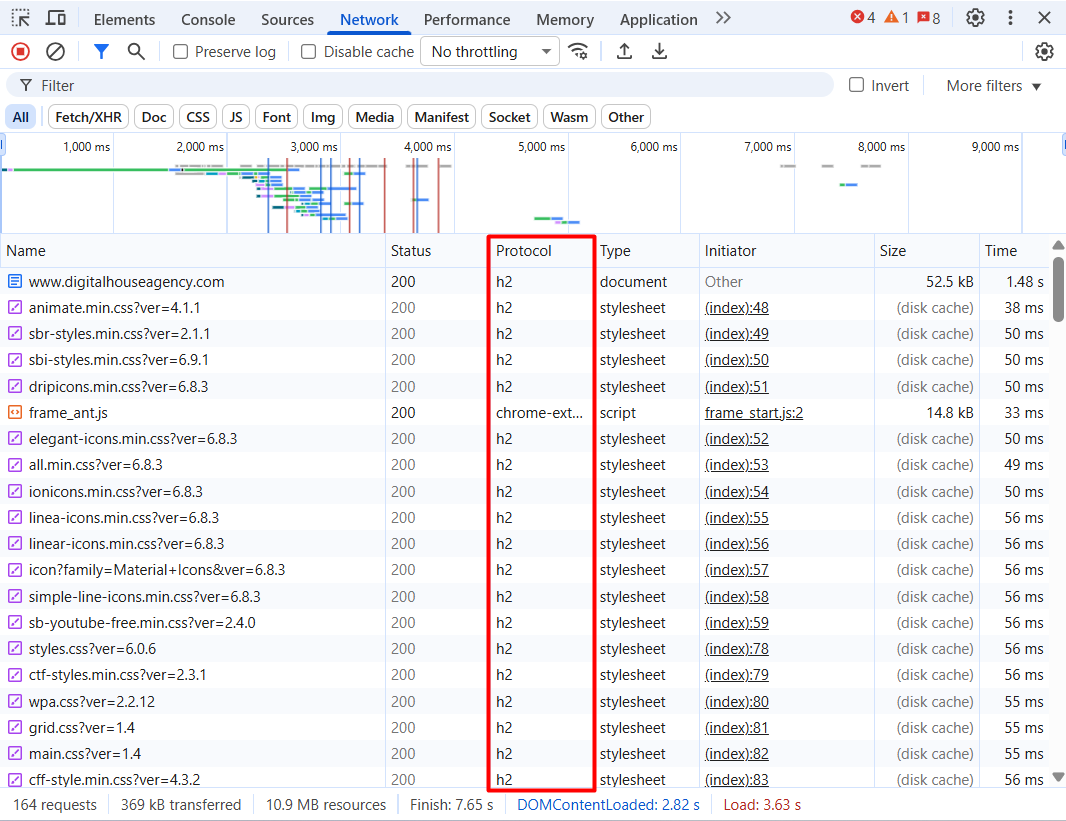The width and height of the screenshot is (1066, 821).
Task: Show more DevTools tabs chevron
Action: (x=723, y=19)
